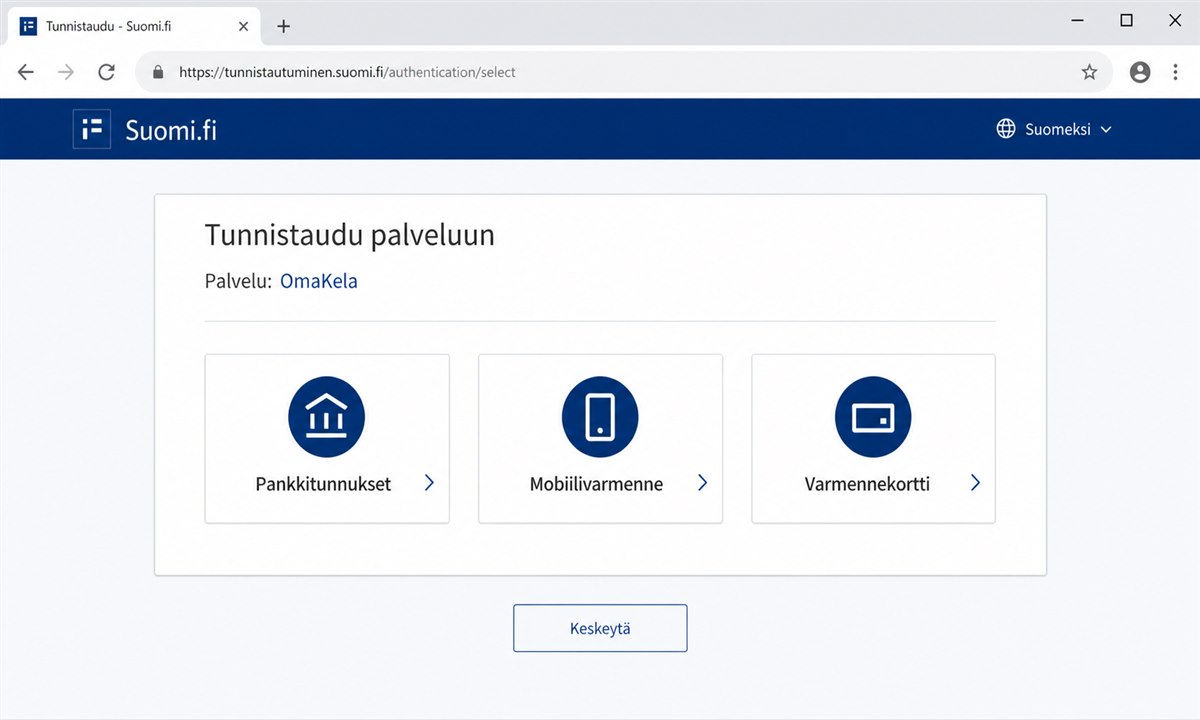
Task: Click the Suomi.fi logo icon in header
Action: (x=92, y=129)
